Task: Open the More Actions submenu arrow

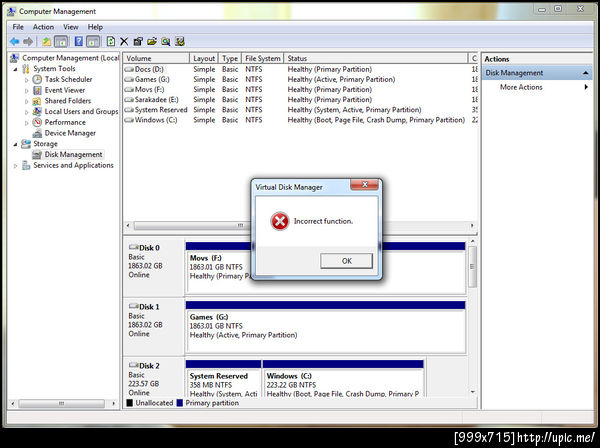Action: pyautogui.click(x=586, y=87)
